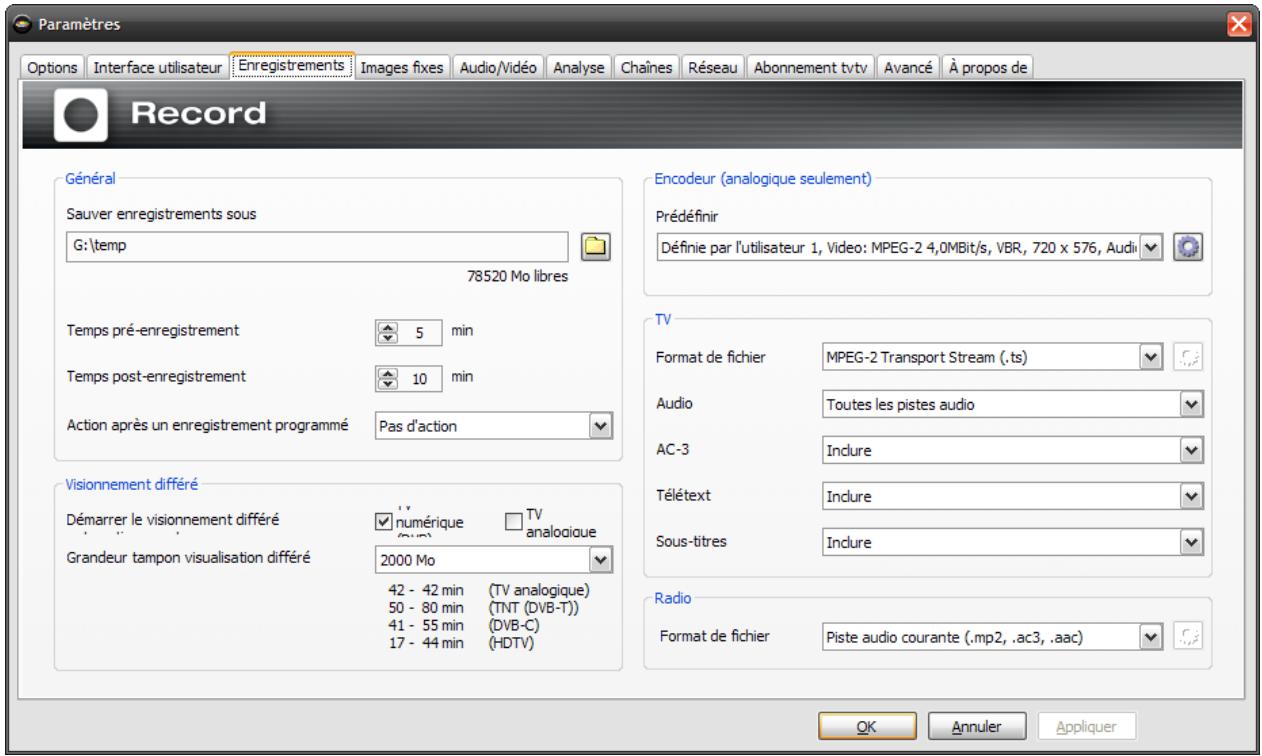1262x756 pixels.
Task: Click settings icon beside TV file format
Action: (x=1187, y=357)
